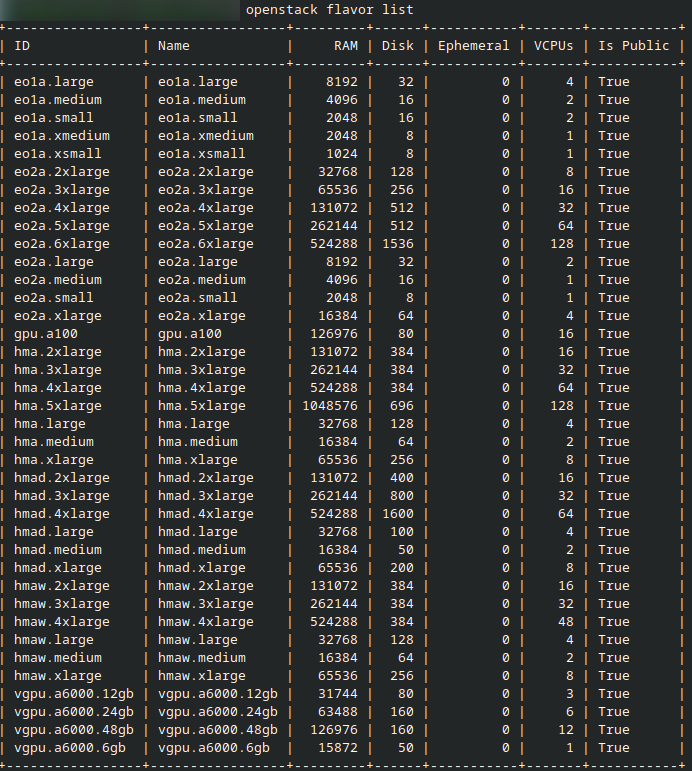Select ID cell 'eo2a.2xlarge'
Screen dimensions: 692x771
coord(61,172)
